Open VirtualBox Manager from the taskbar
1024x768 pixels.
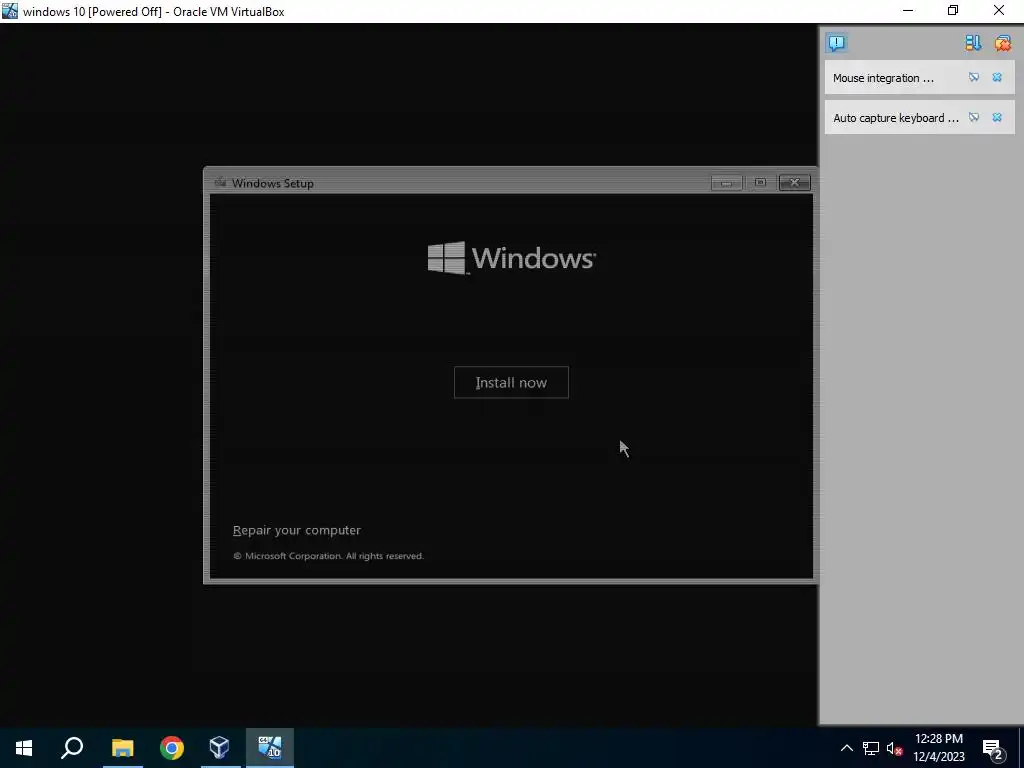[219, 748]
